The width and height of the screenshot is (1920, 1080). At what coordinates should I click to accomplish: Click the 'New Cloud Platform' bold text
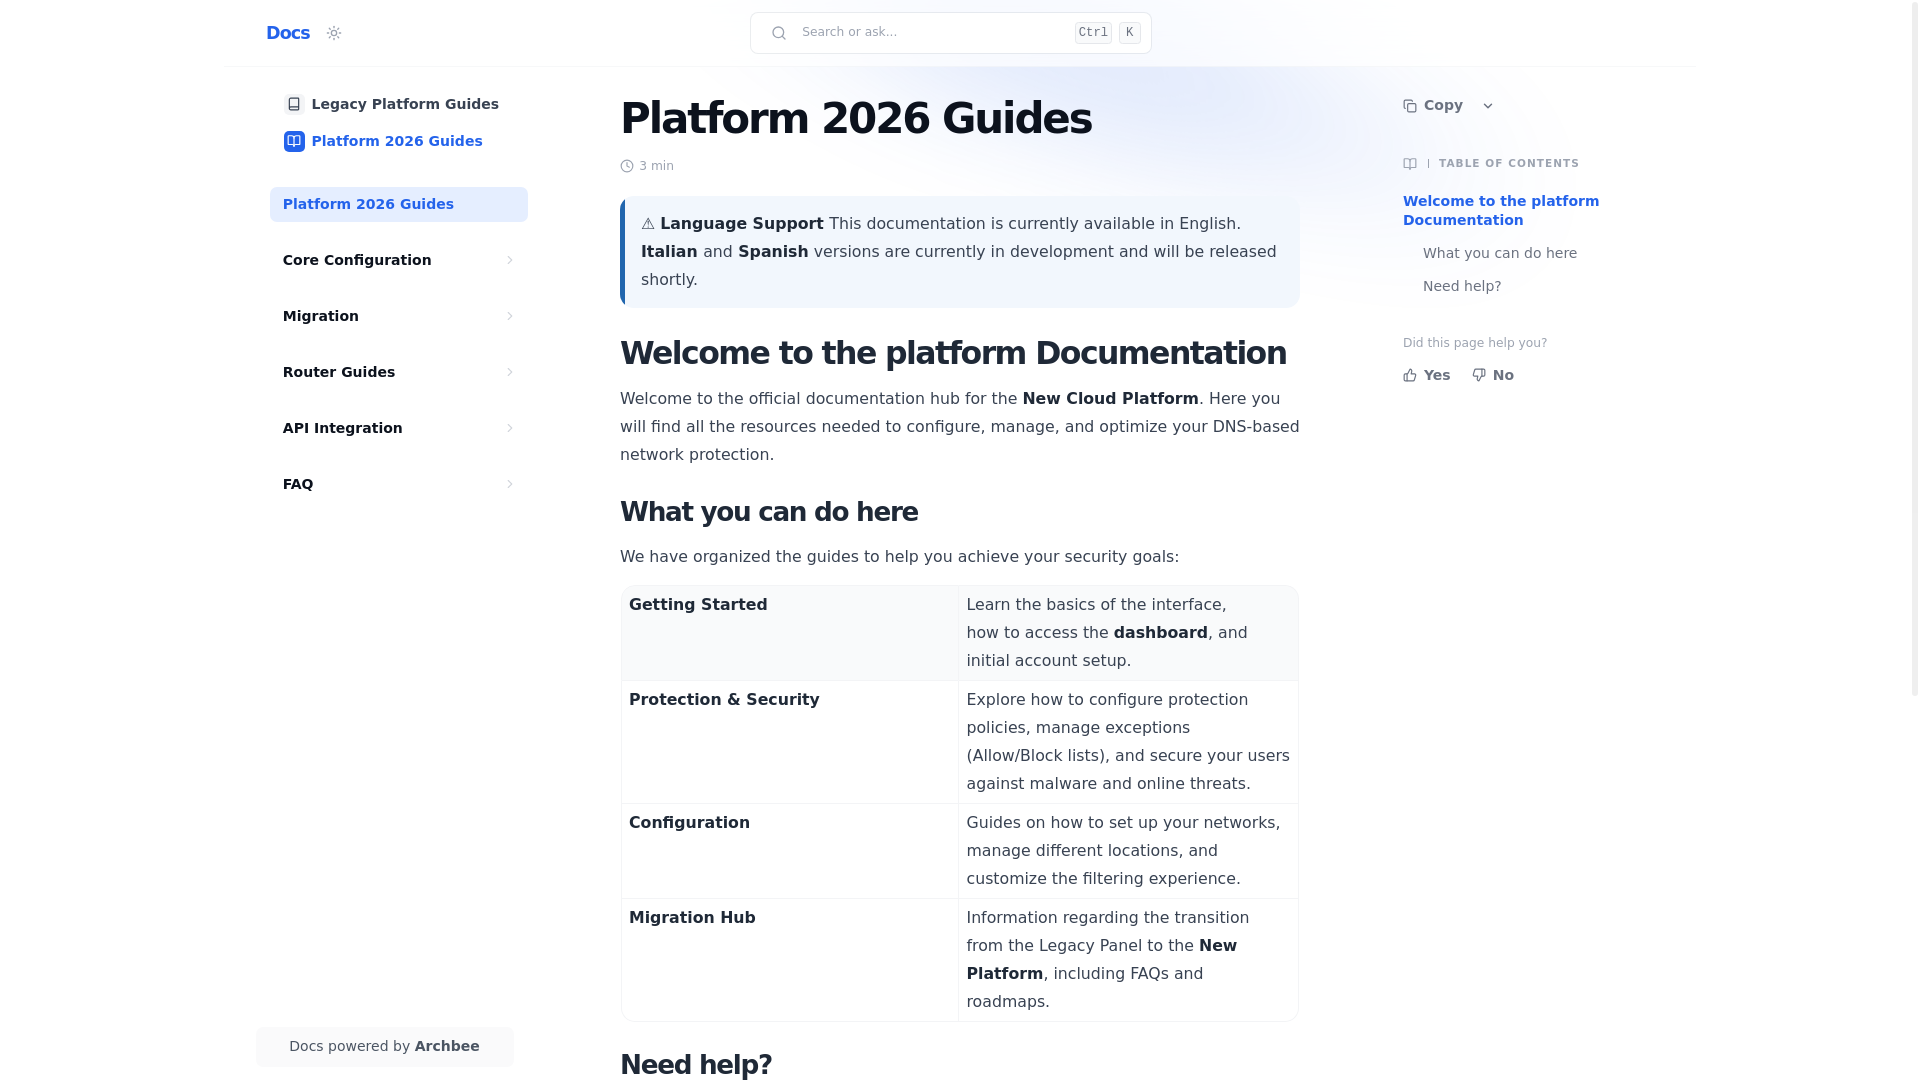tap(1110, 399)
